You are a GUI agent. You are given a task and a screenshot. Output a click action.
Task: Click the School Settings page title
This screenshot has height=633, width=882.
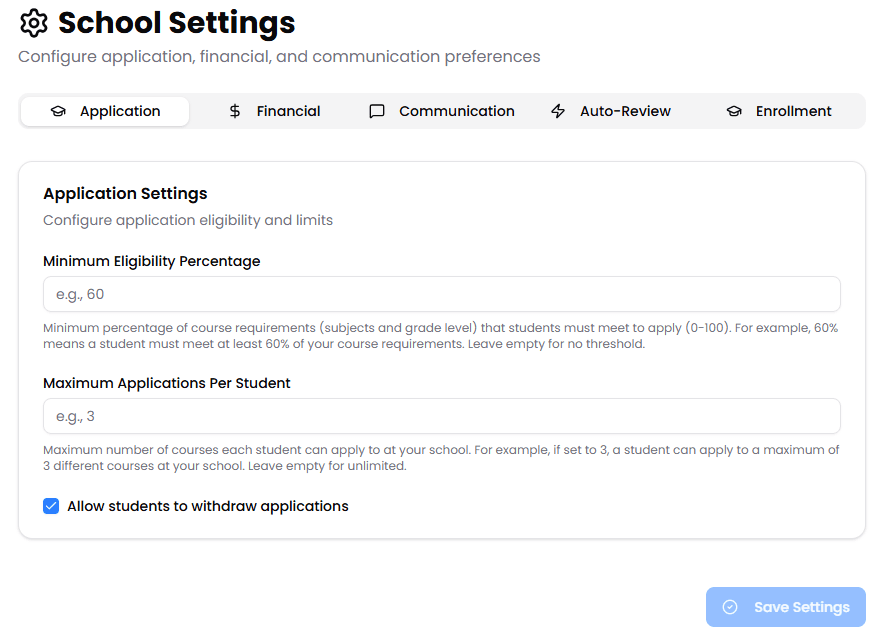[177, 23]
